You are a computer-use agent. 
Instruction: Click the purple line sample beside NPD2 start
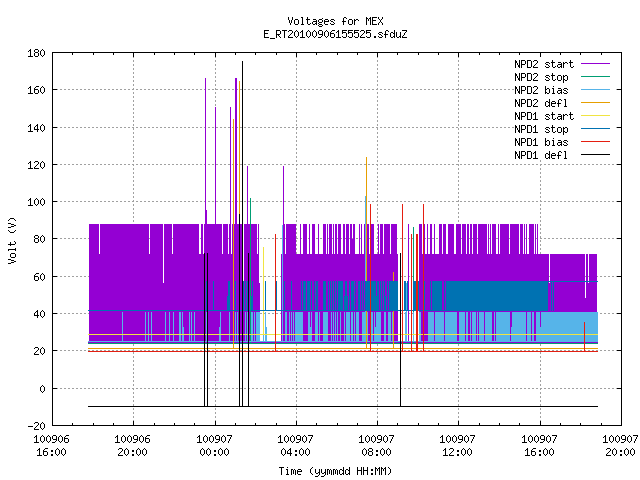[595, 64]
